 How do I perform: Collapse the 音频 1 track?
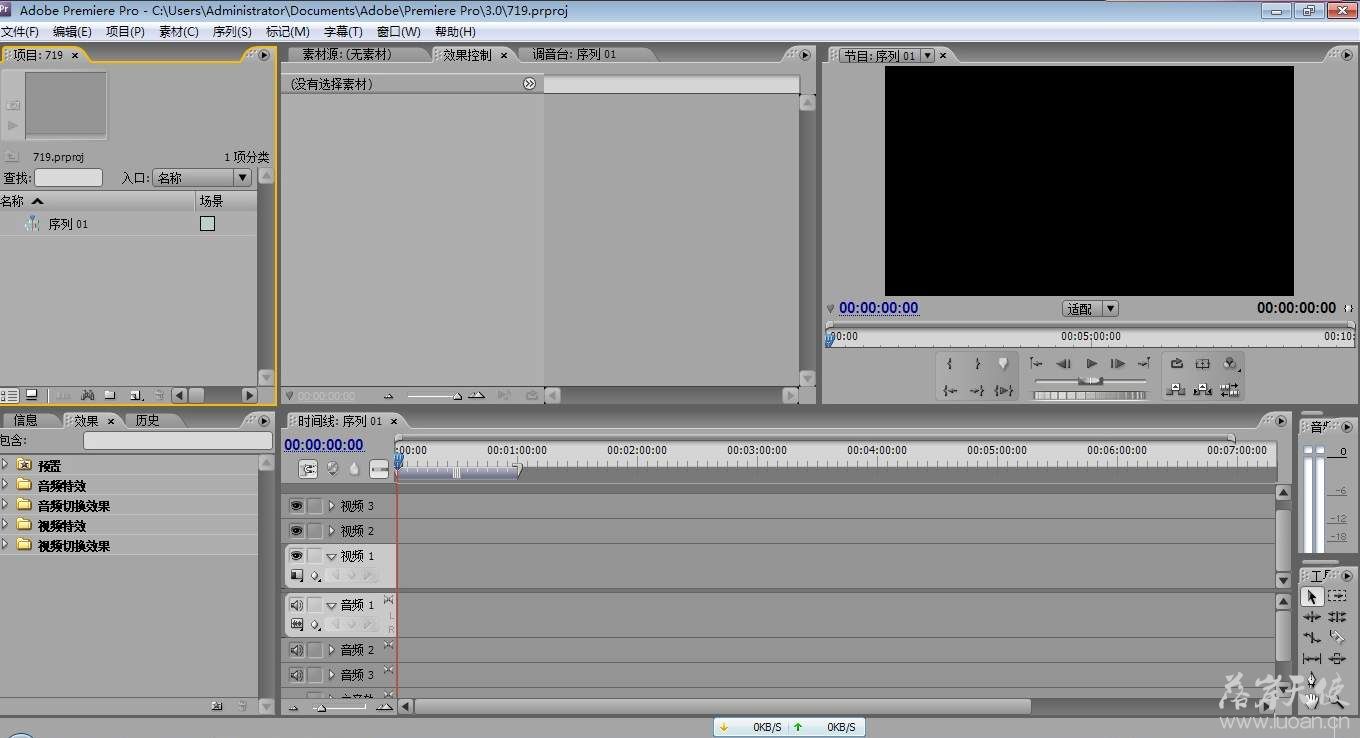click(332, 605)
